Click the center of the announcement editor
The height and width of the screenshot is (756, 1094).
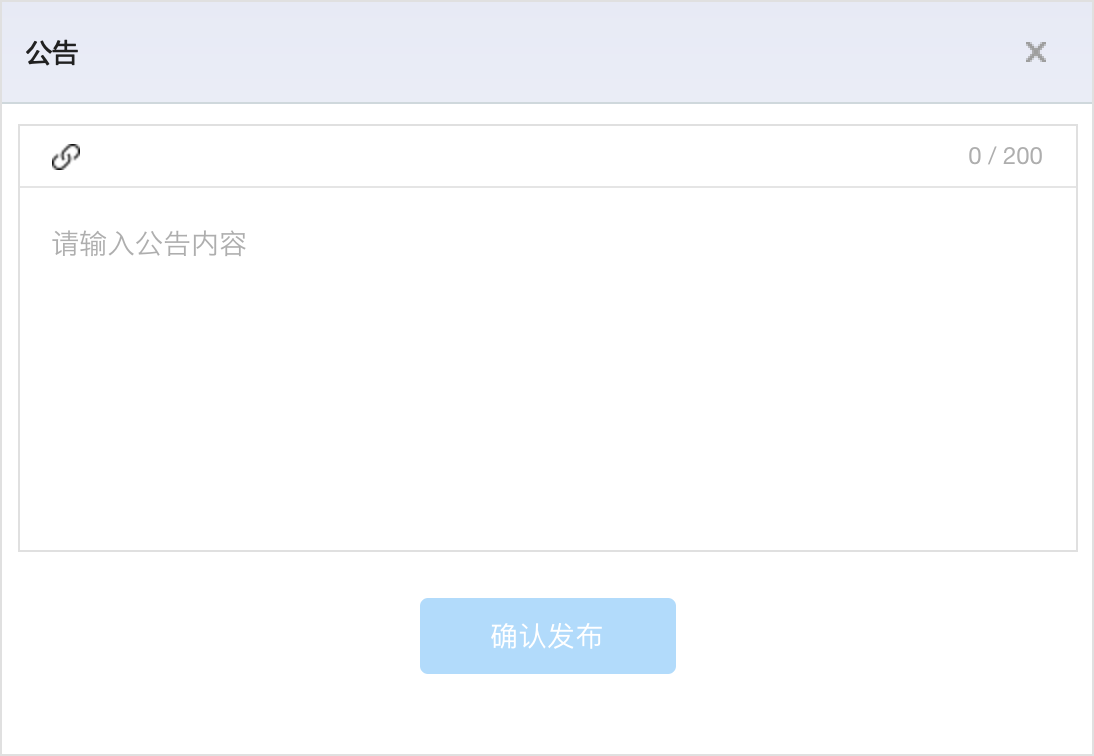pyautogui.click(x=548, y=369)
